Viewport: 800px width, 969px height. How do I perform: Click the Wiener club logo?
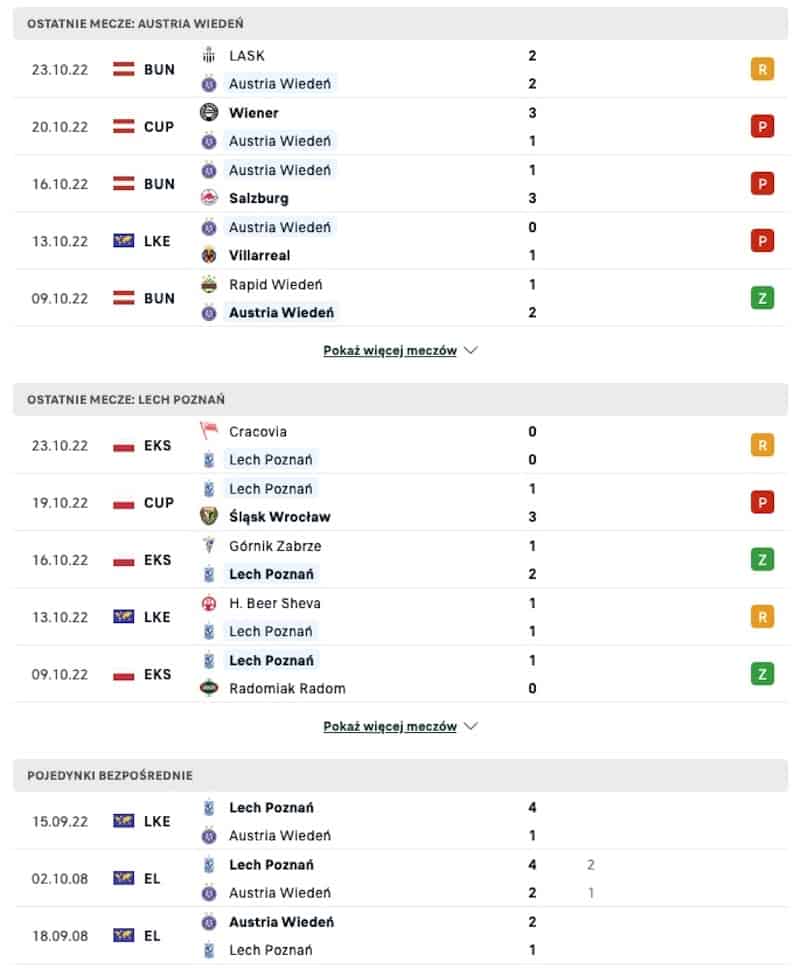coord(209,112)
